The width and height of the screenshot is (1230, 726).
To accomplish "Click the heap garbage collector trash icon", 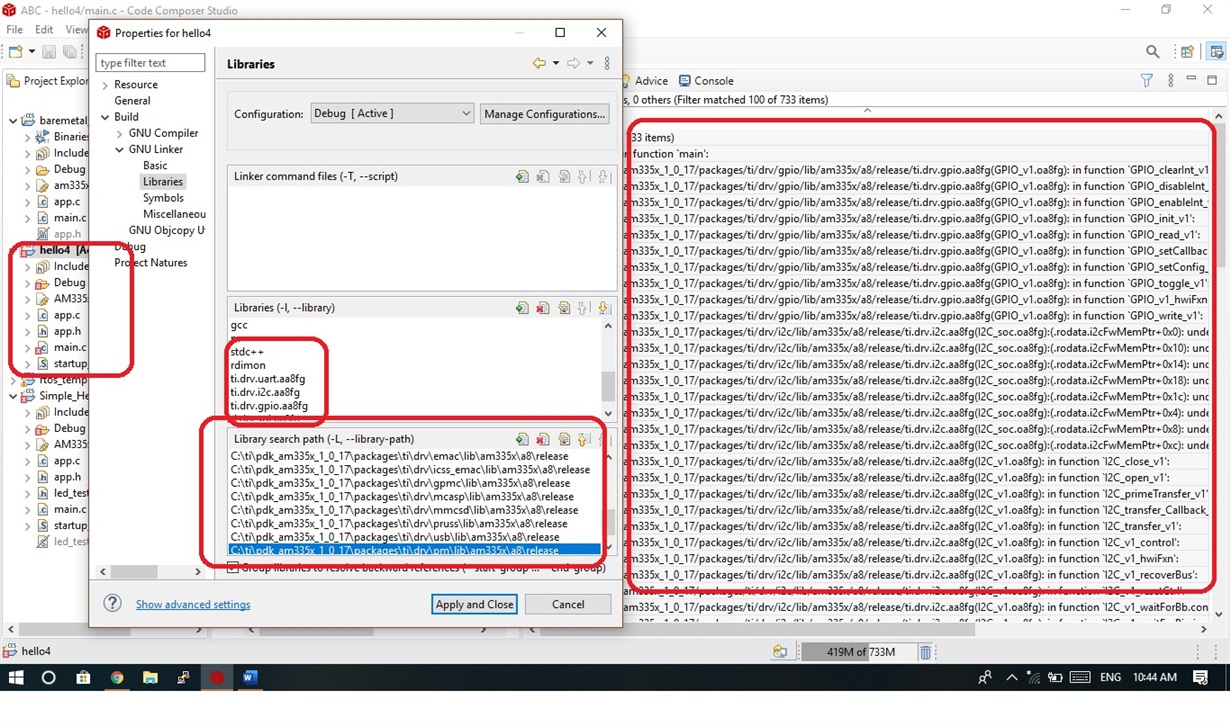I will tap(926, 652).
